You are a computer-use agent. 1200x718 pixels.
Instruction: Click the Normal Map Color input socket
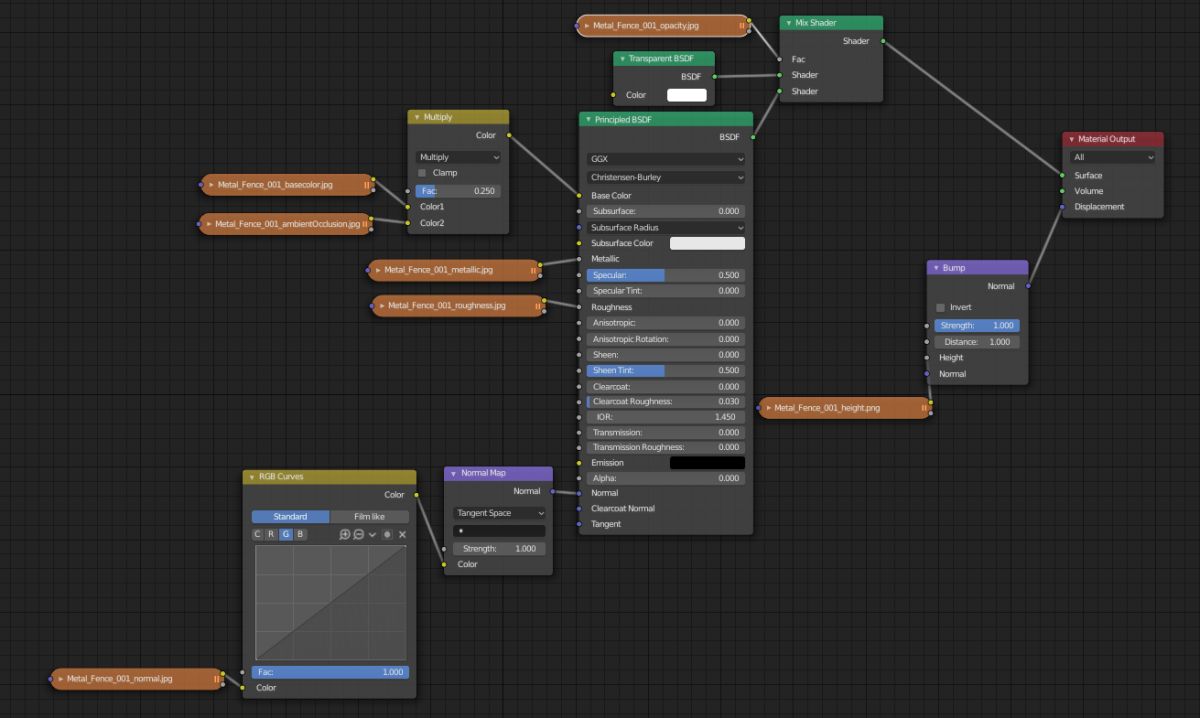(x=444, y=564)
